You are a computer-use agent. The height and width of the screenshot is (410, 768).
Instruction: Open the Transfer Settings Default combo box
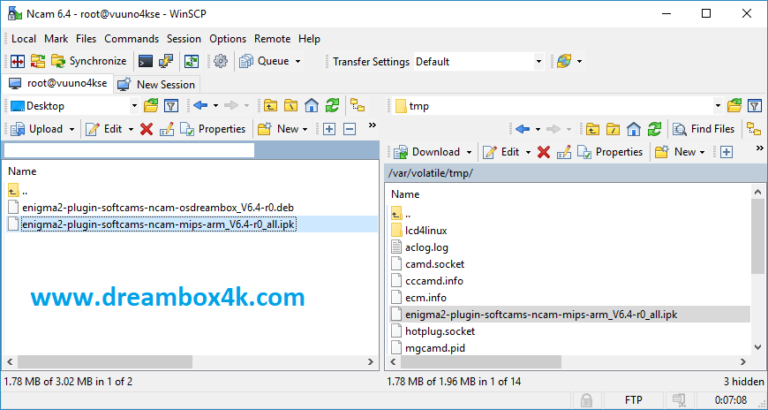pyautogui.click(x=479, y=62)
